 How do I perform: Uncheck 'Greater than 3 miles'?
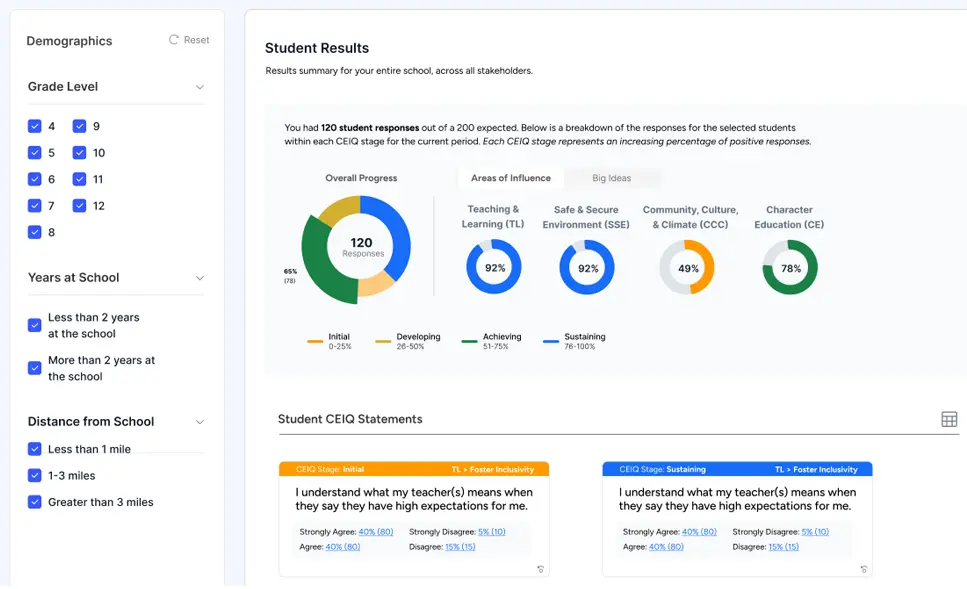point(35,502)
